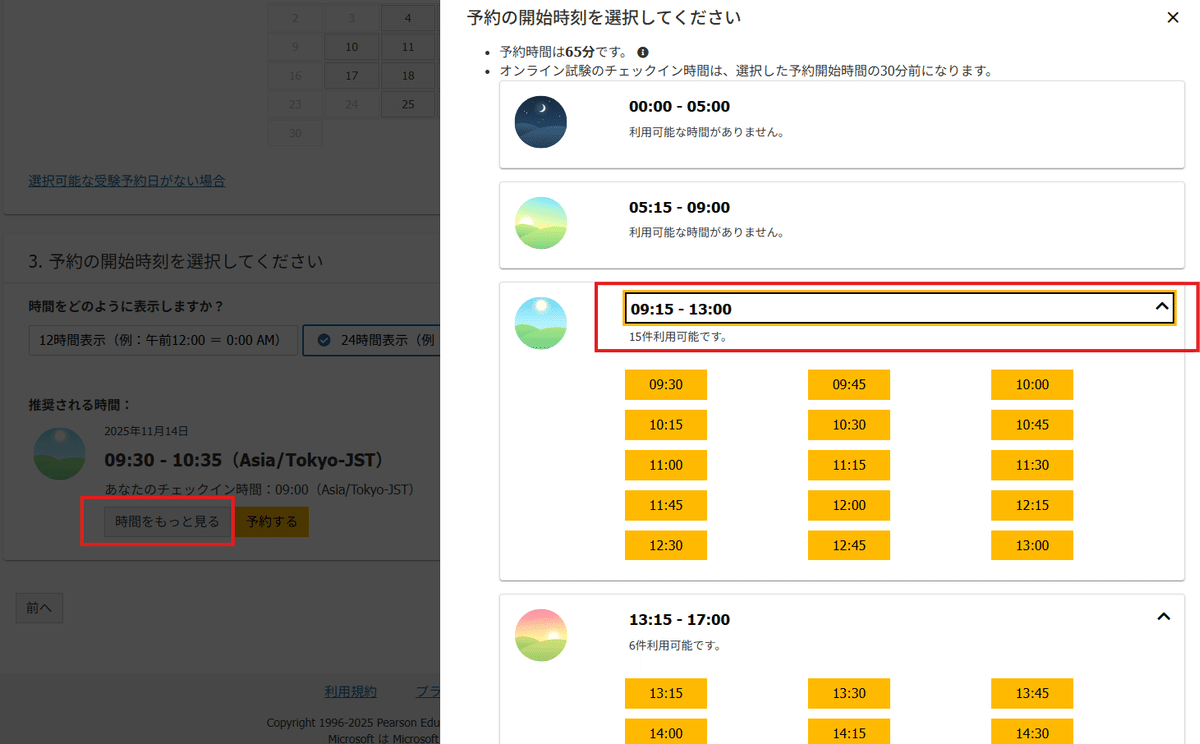Open the 利用規約 terms link

pos(350,691)
